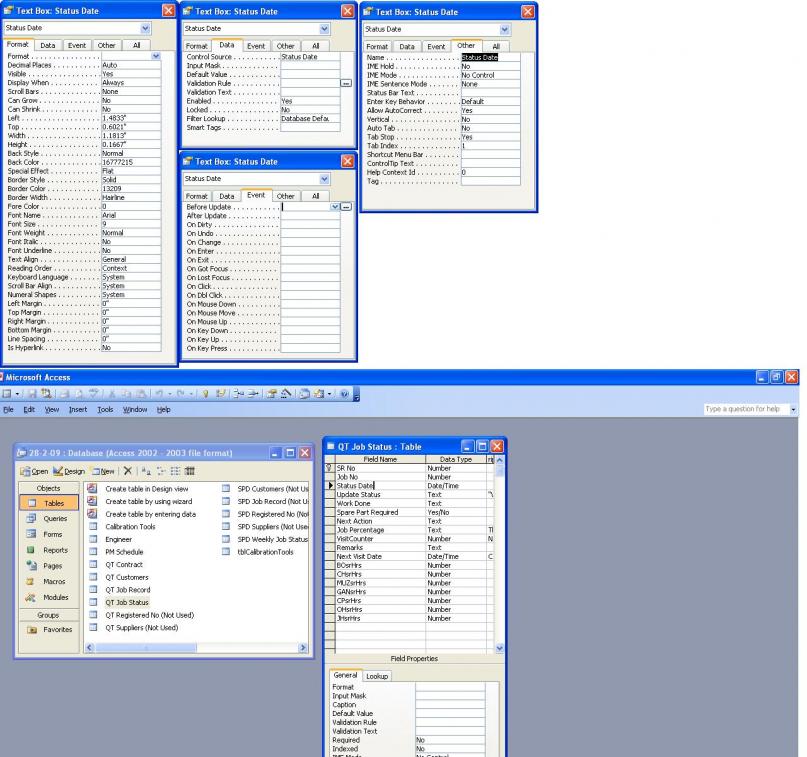Select Queries in the Objects bar
Viewport: 807px width, 757px height.
coord(49,519)
